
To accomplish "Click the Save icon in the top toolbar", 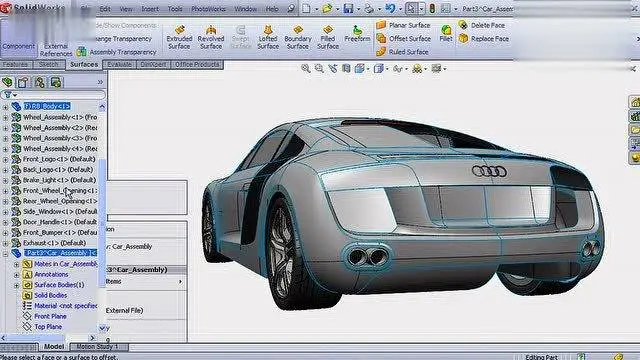I will (348, 8).
